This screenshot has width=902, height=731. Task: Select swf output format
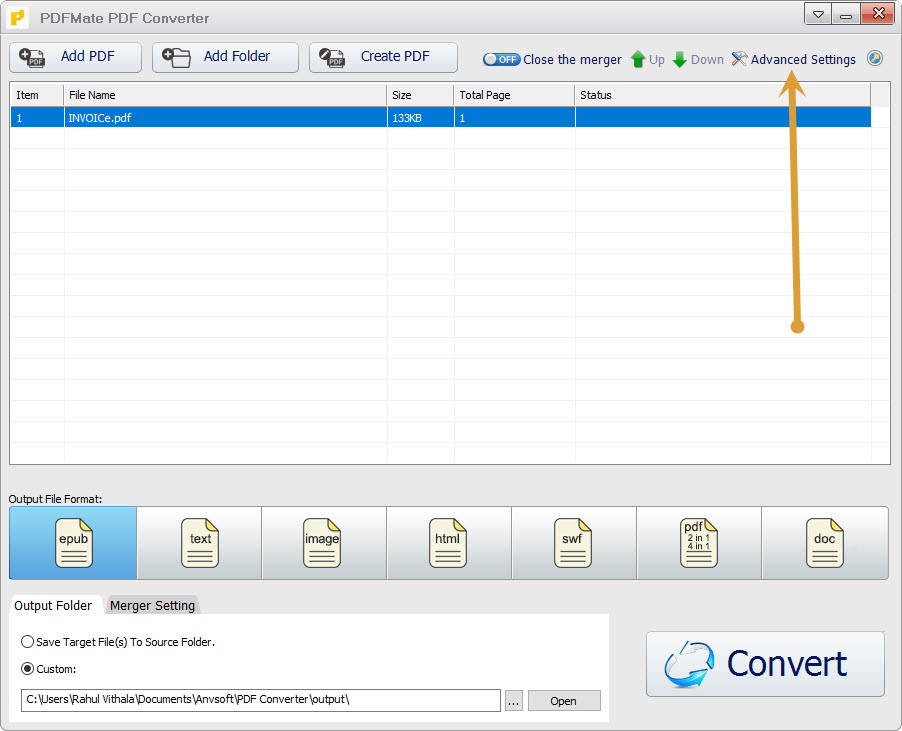click(574, 543)
